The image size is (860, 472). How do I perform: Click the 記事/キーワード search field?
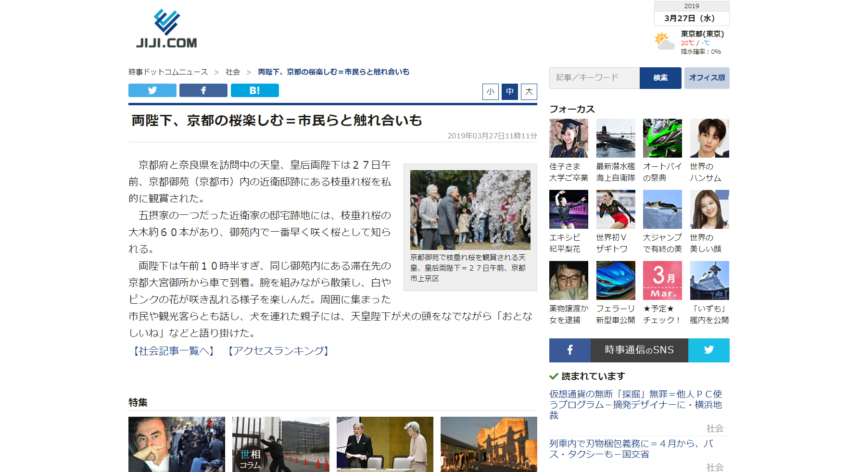point(593,78)
